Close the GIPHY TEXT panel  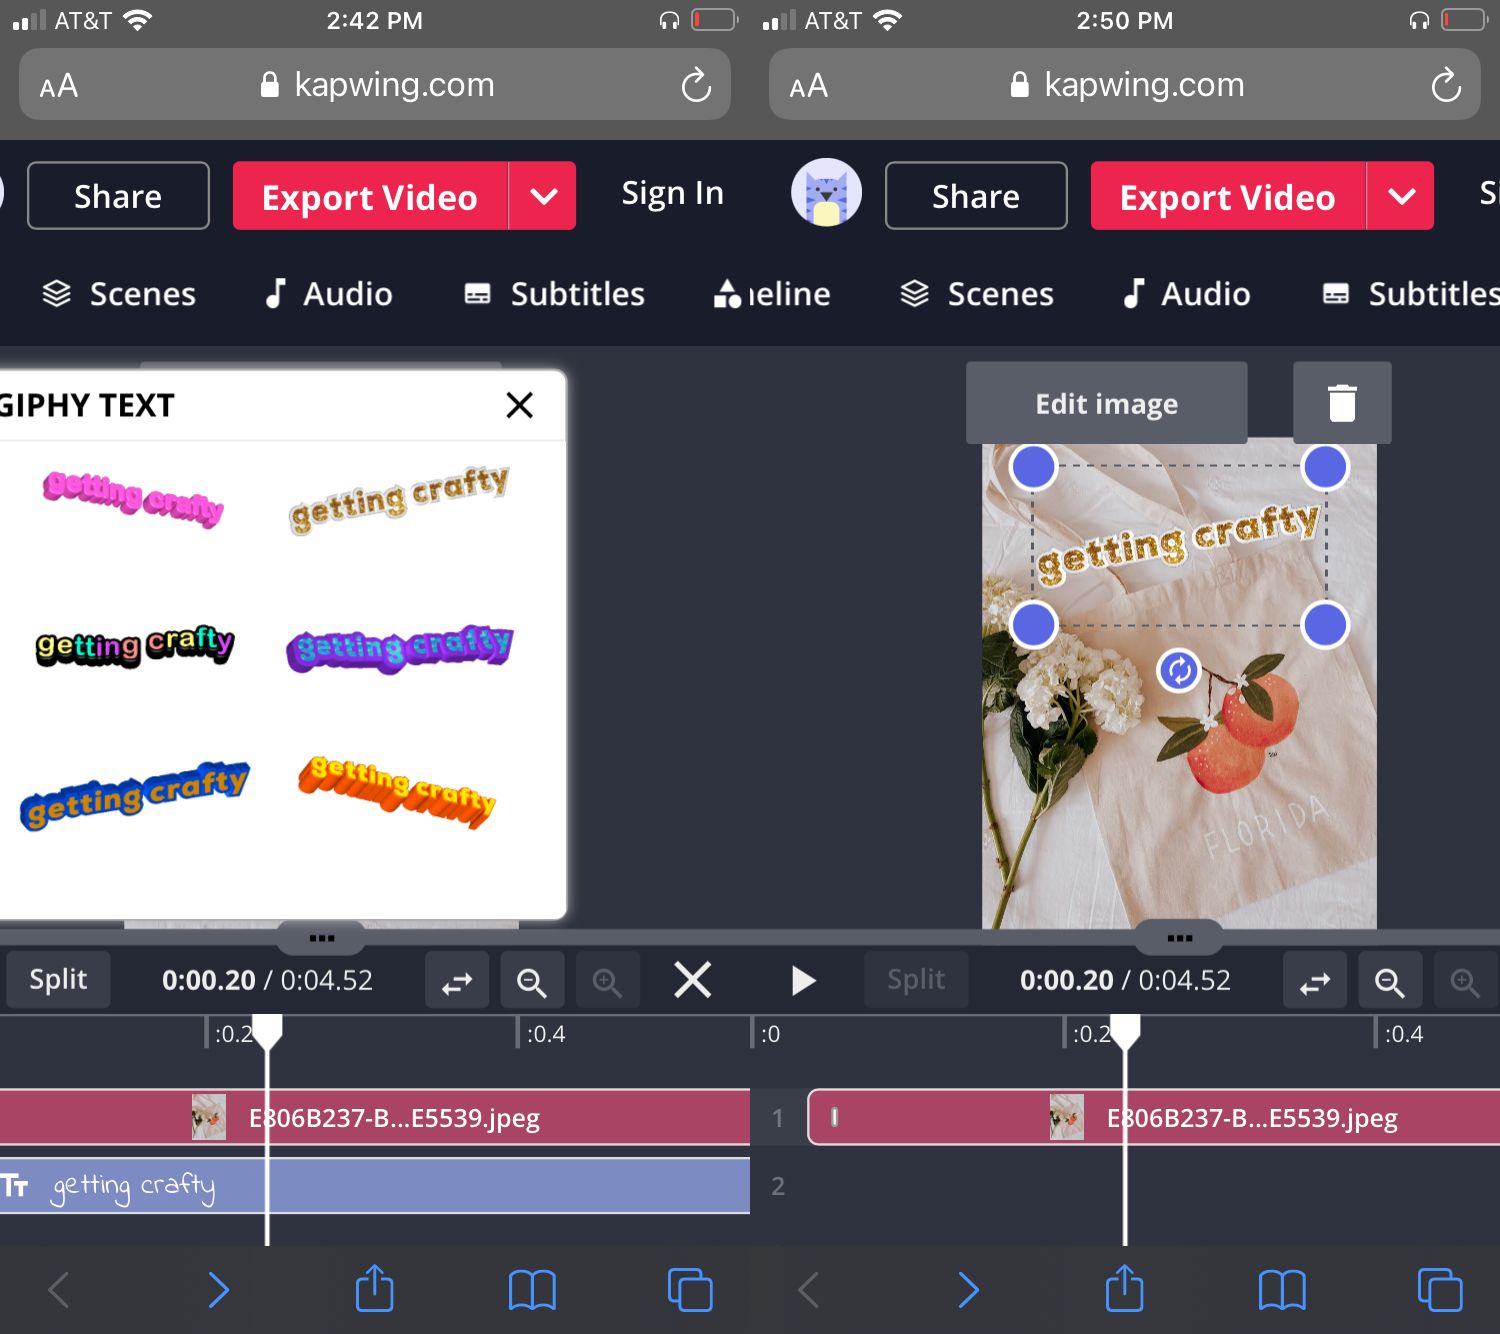coord(519,405)
